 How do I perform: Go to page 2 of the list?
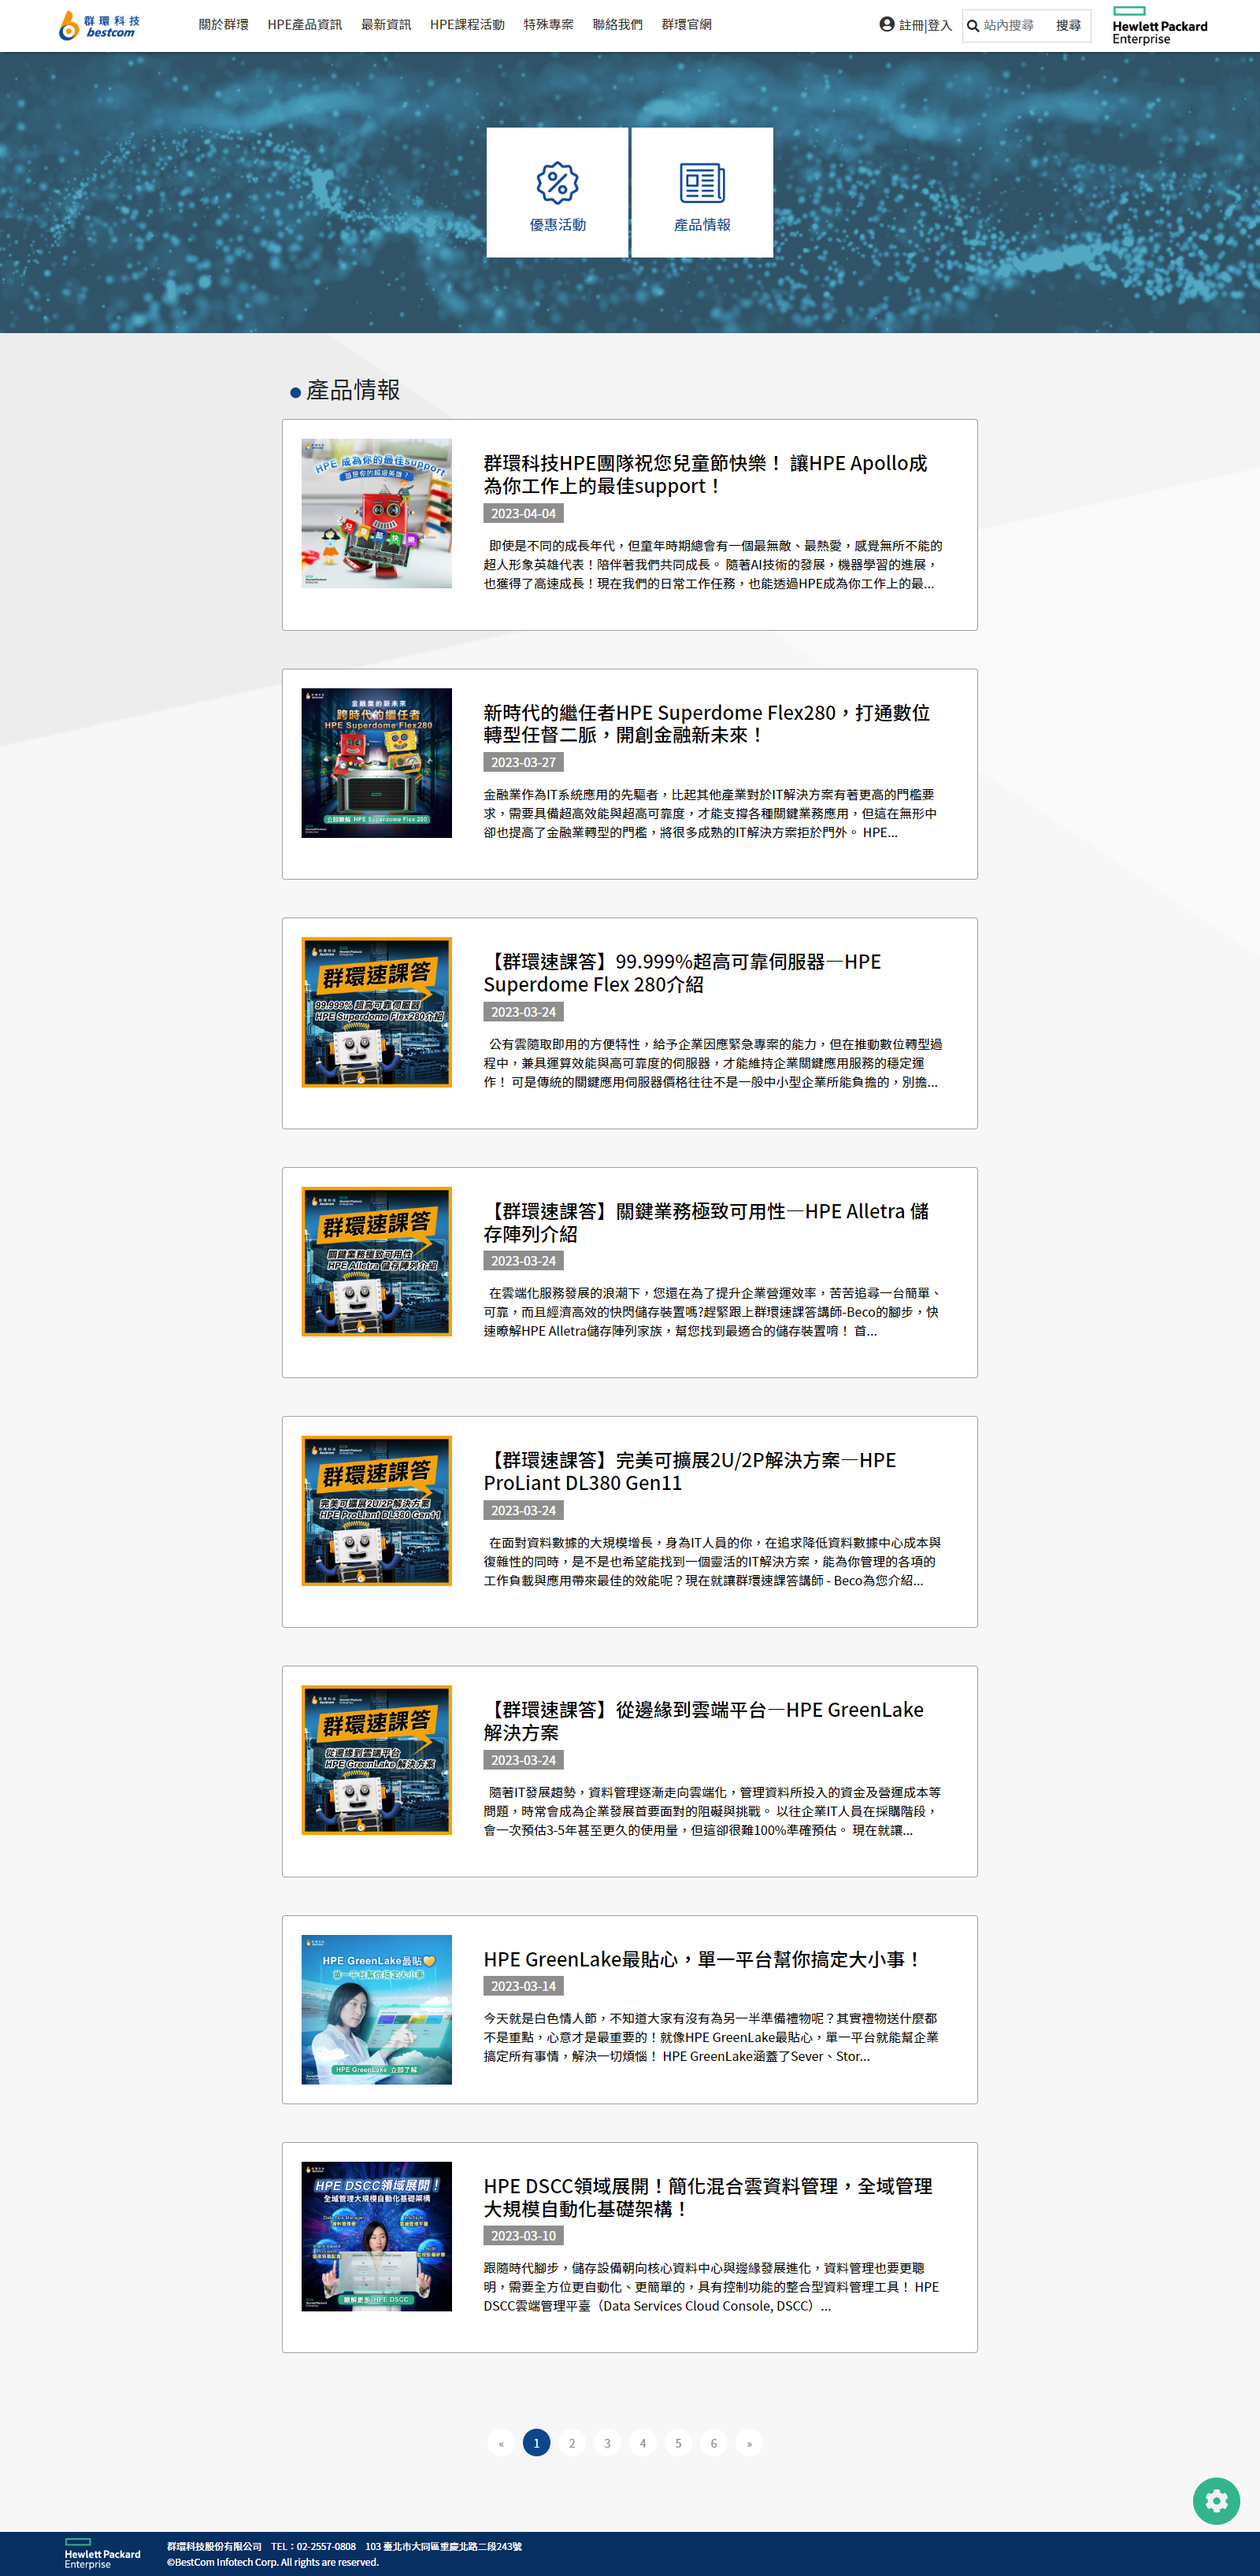pyautogui.click(x=572, y=2443)
